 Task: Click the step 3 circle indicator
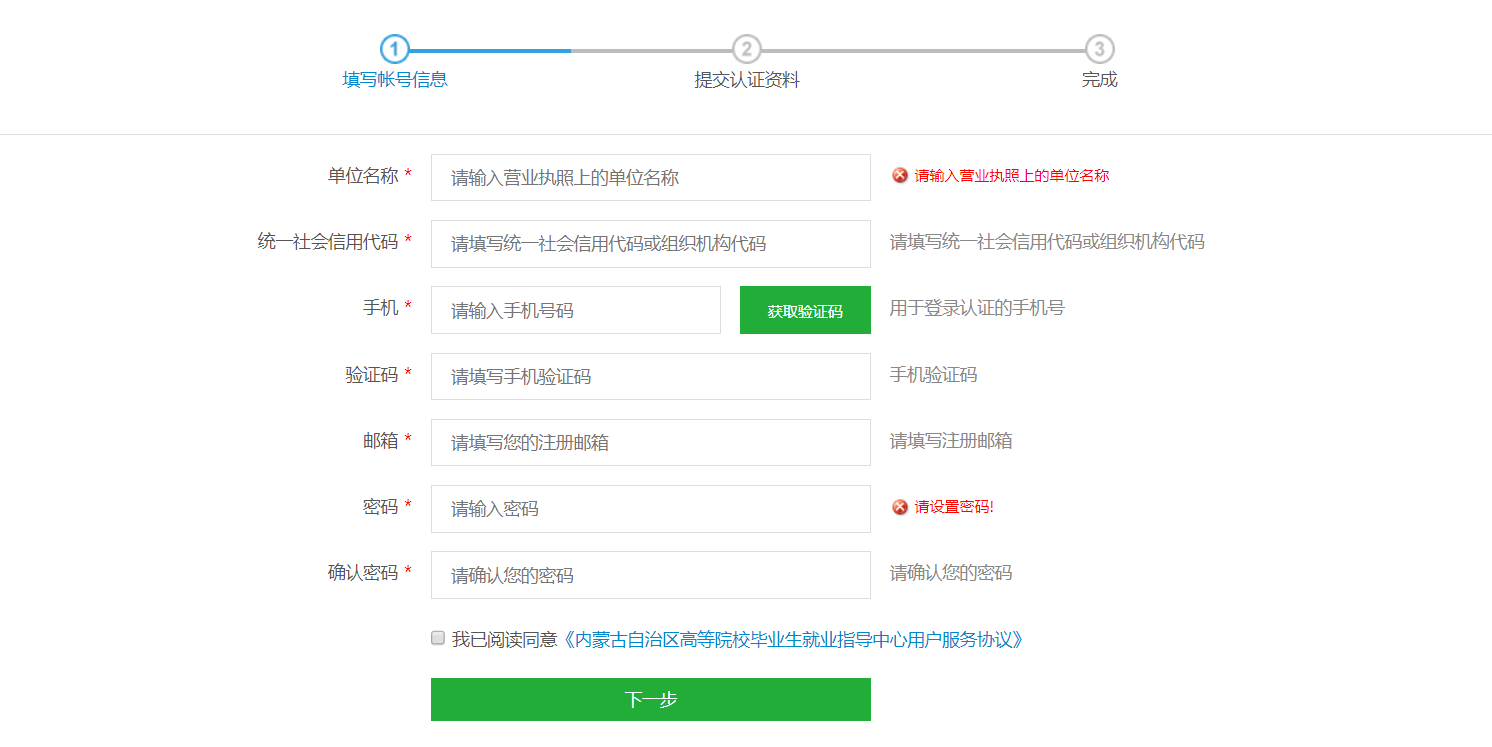tap(1099, 49)
